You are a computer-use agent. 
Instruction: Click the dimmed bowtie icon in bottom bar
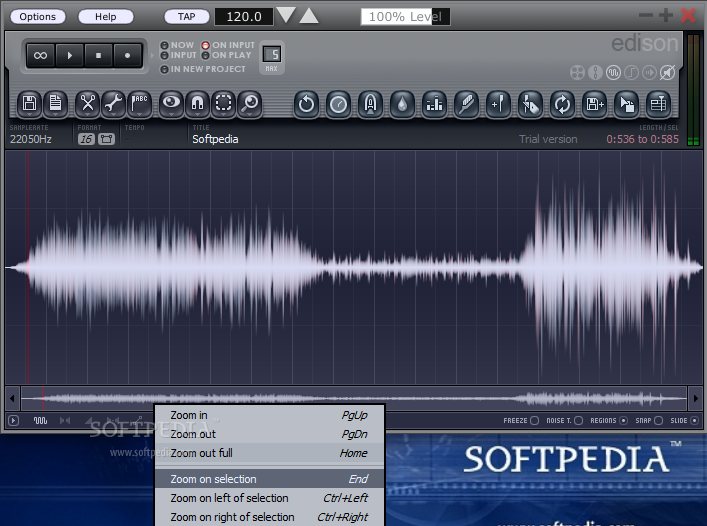click(x=65, y=421)
